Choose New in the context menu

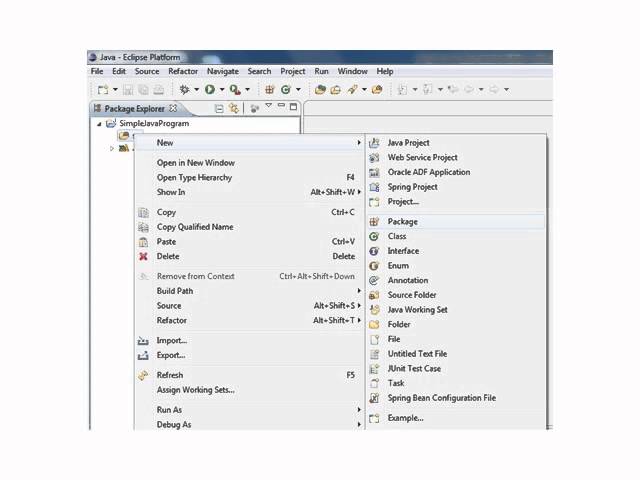(x=249, y=143)
